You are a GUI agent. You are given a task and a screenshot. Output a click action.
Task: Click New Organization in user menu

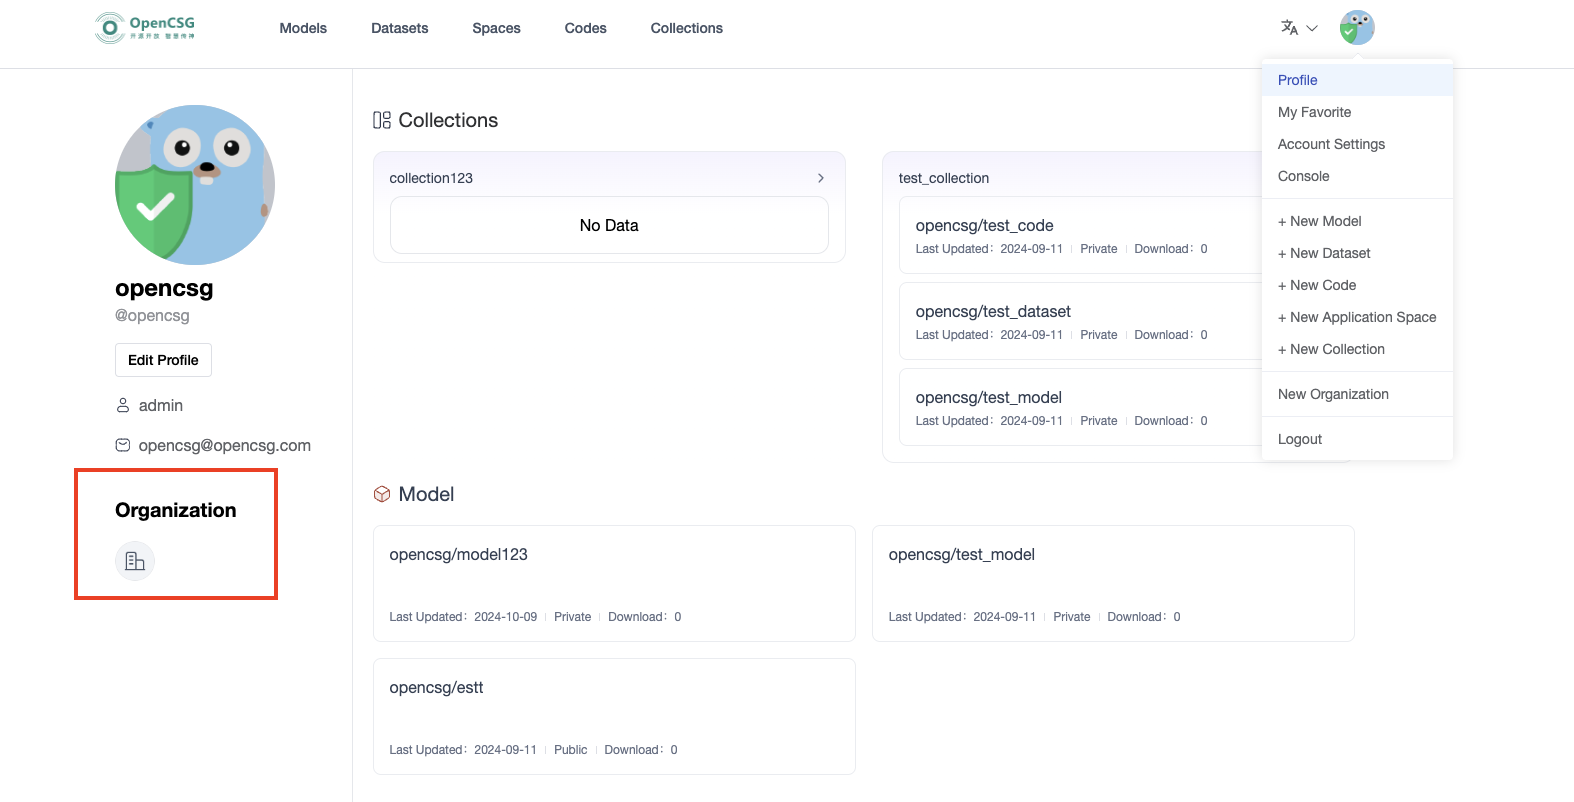(x=1333, y=394)
